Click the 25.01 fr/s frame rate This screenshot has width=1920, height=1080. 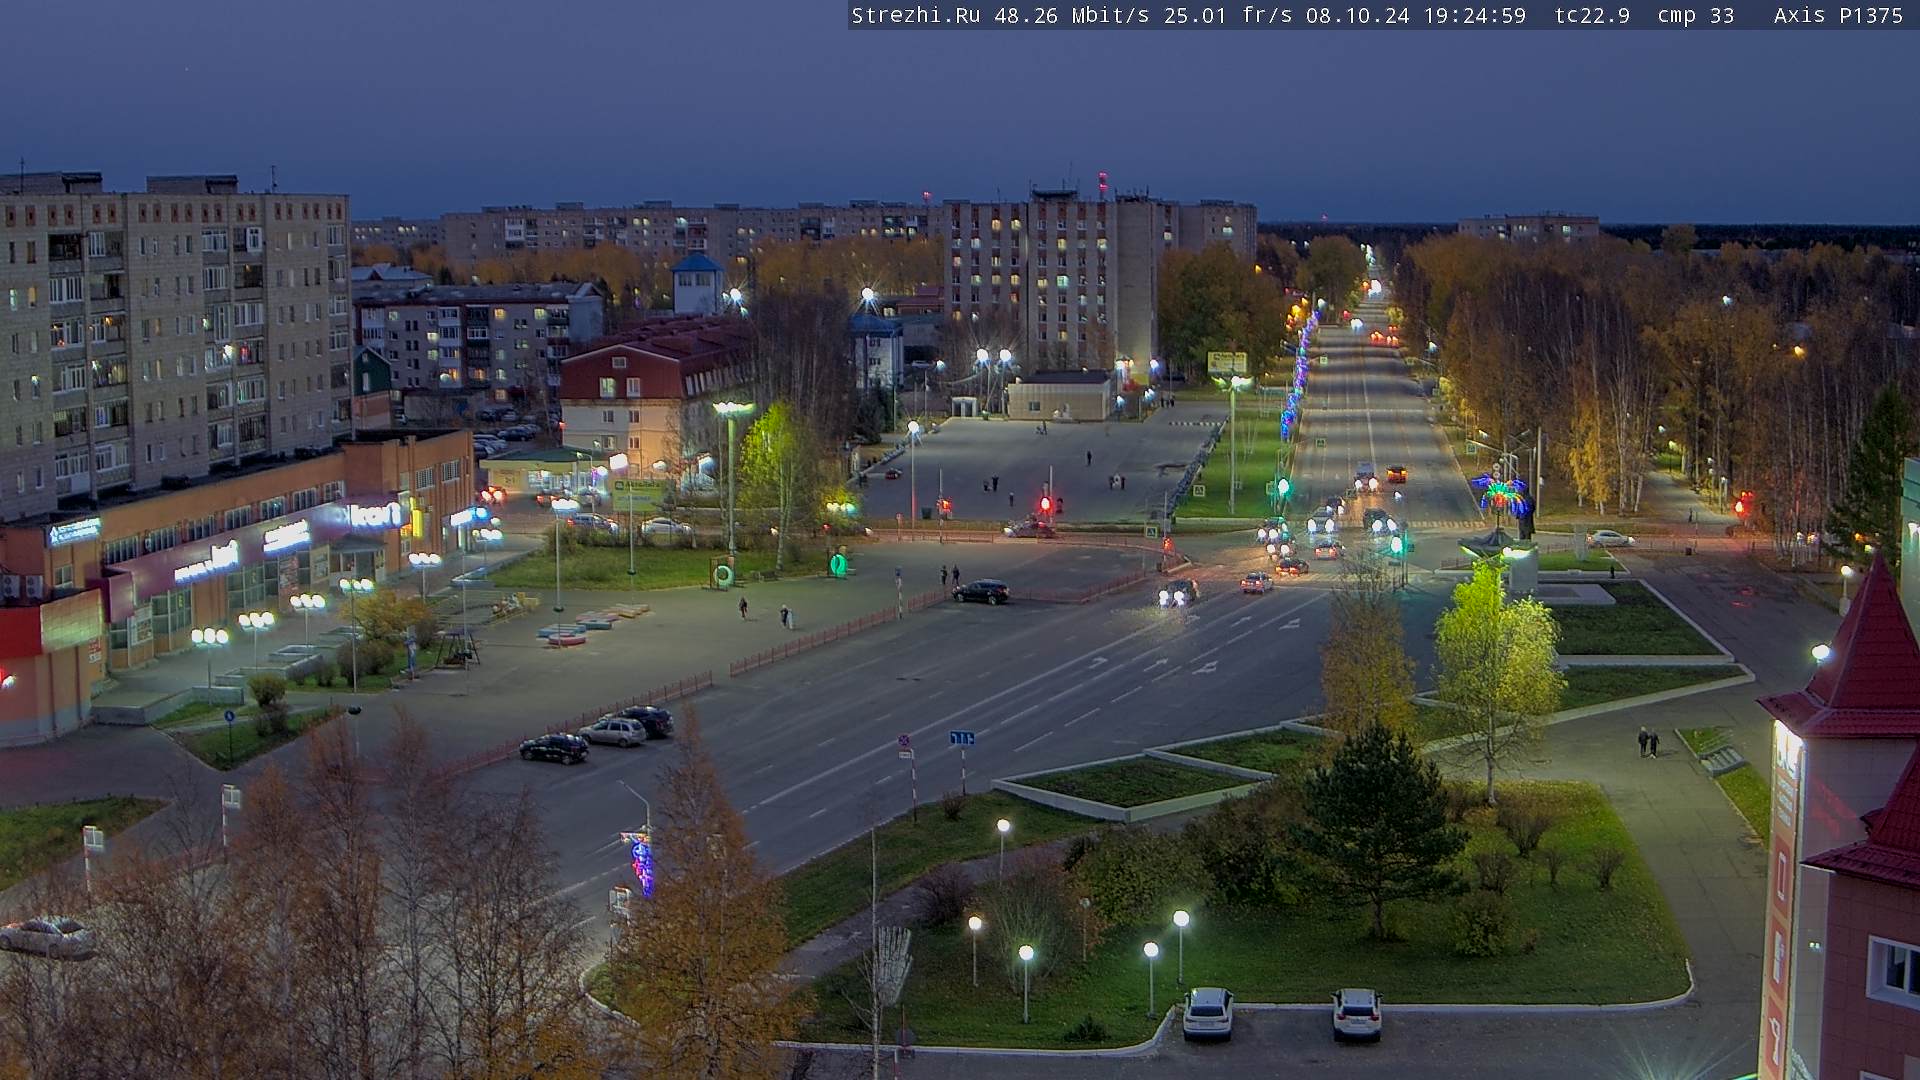[1229, 15]
